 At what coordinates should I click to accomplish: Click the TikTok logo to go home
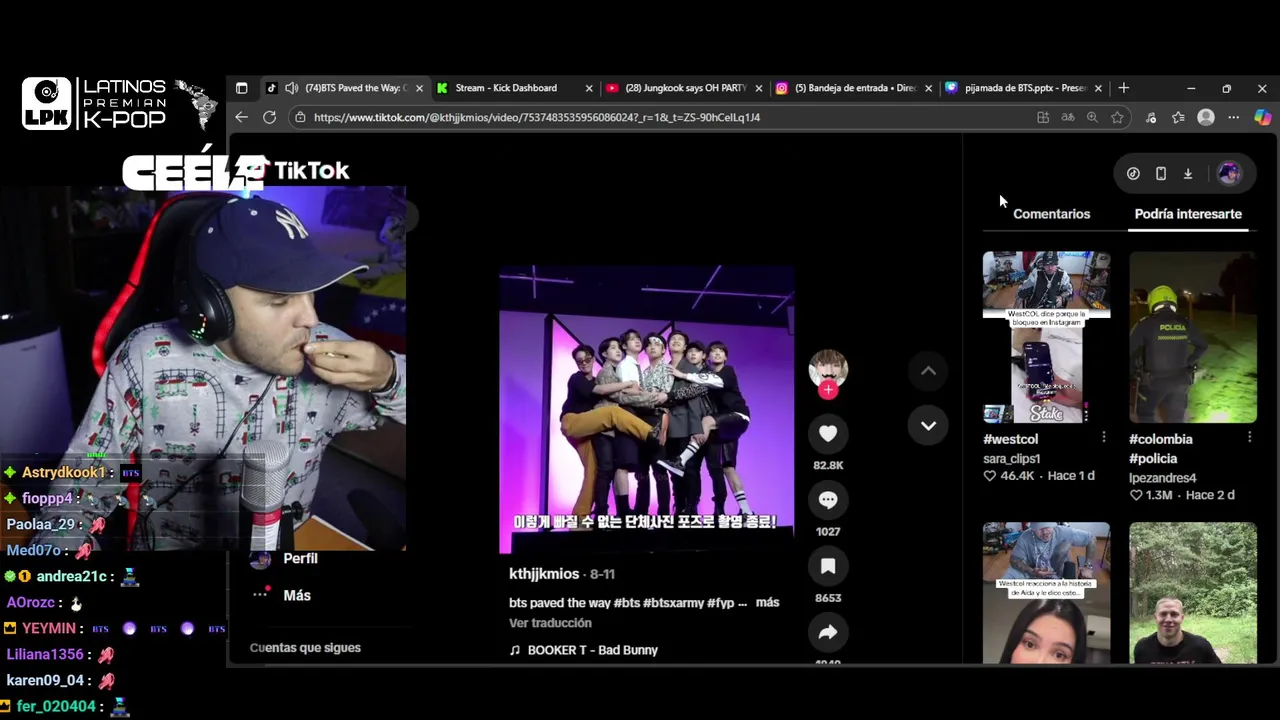click(311, 171)
